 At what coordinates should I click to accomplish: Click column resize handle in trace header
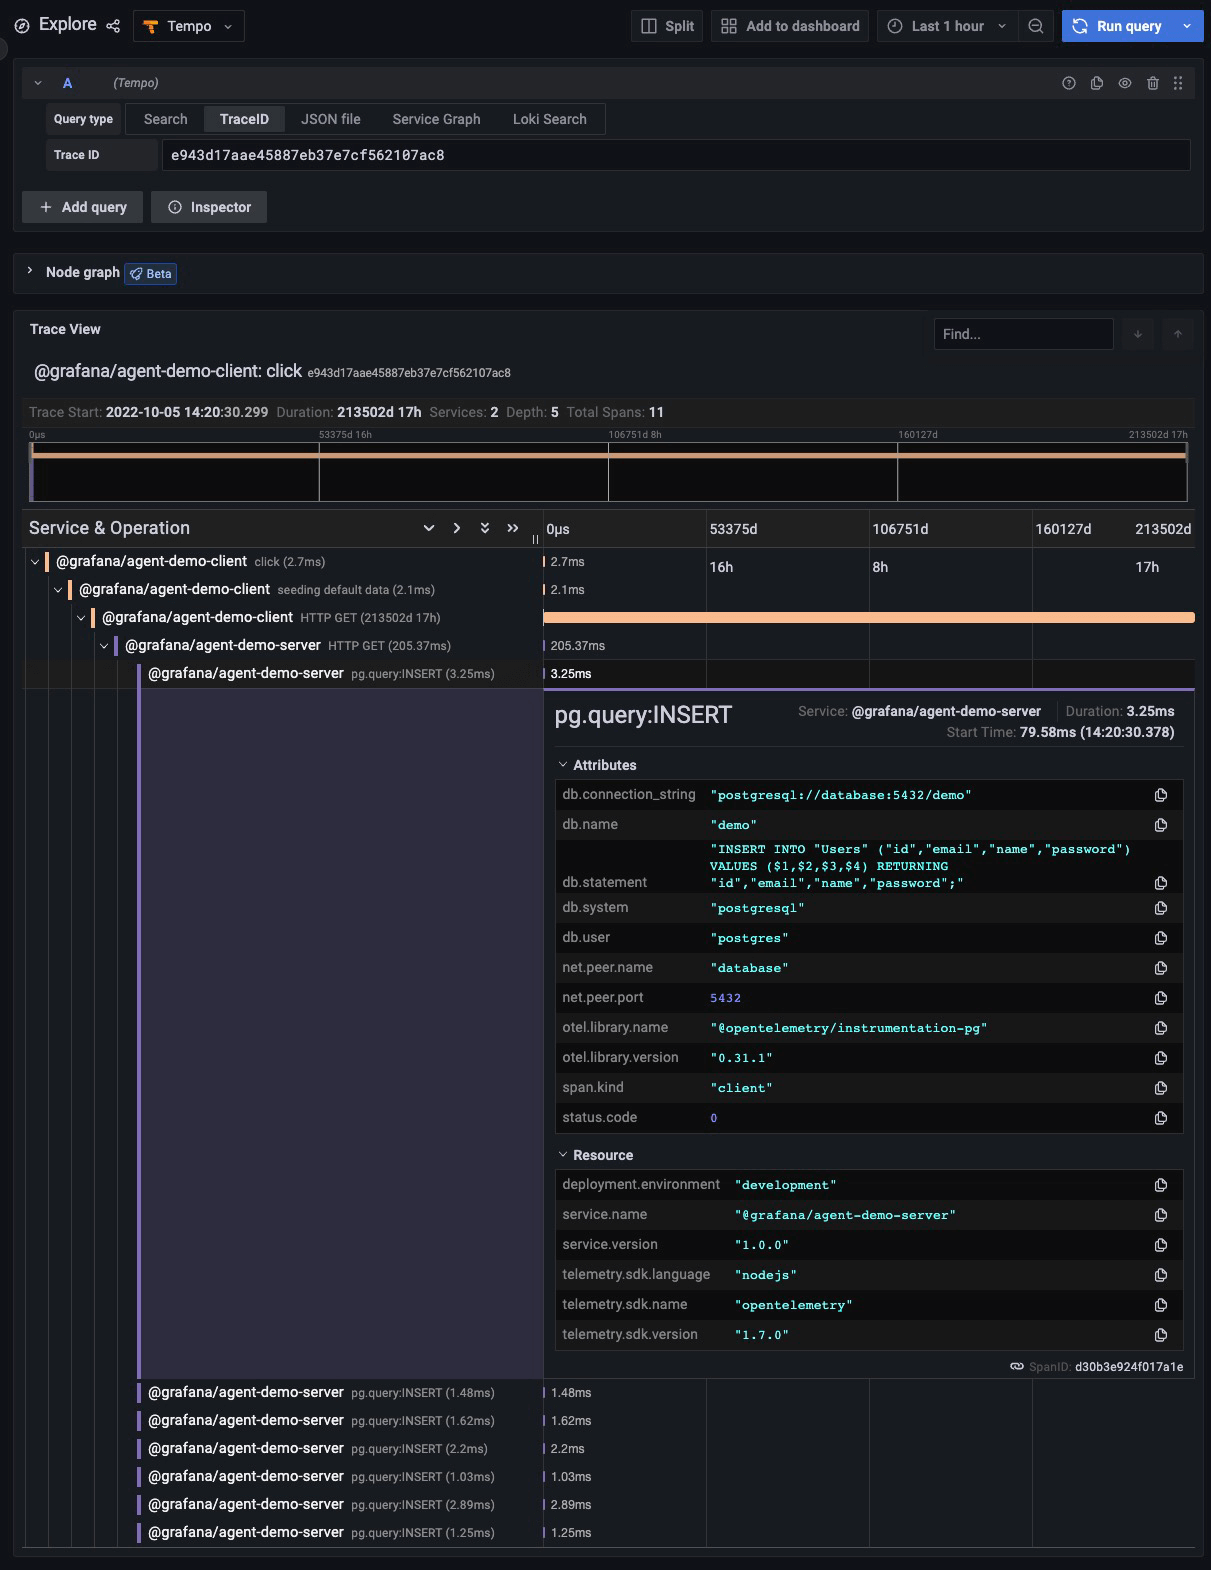coord(536,539)
